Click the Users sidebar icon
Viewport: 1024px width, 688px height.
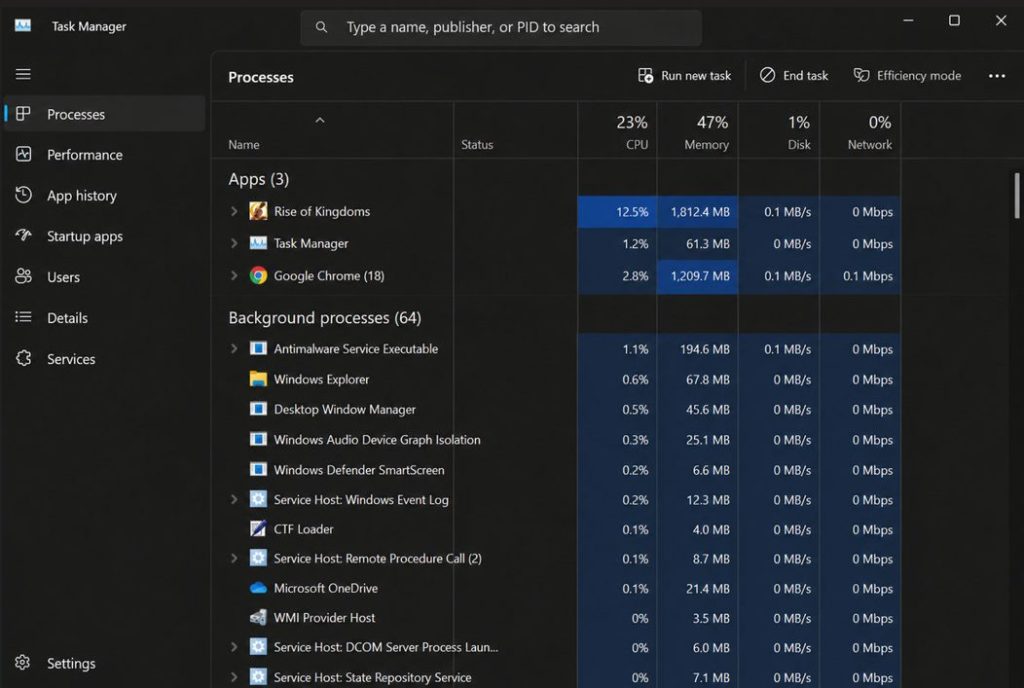coord(24,276)
